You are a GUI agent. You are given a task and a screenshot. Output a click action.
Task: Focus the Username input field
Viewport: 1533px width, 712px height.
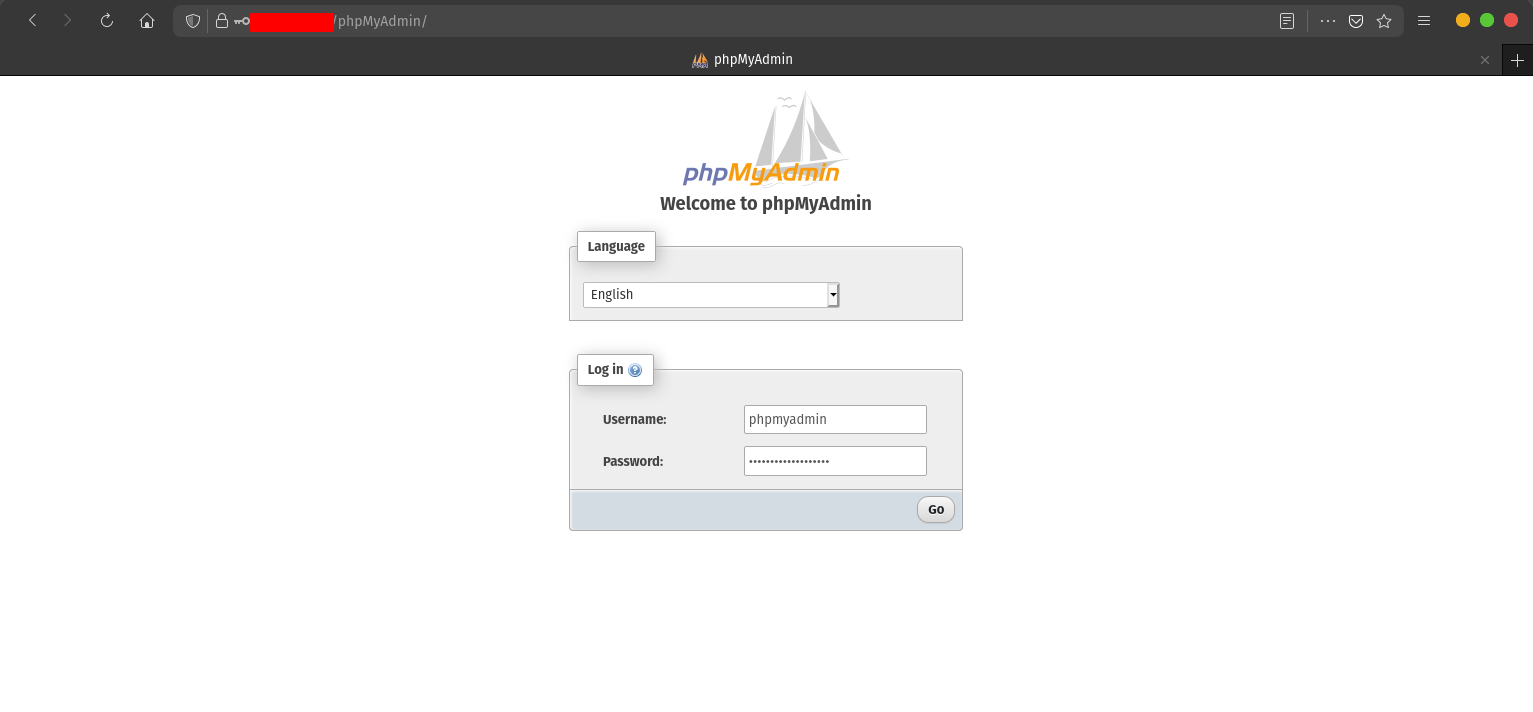[x=835, y=419]
